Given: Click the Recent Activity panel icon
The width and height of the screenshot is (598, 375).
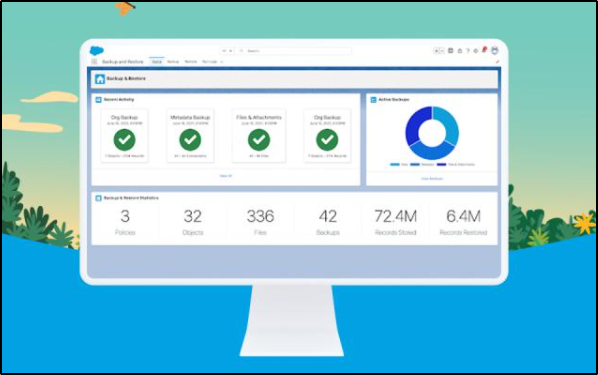Looking at the screenshot, I should coord(98,100).
